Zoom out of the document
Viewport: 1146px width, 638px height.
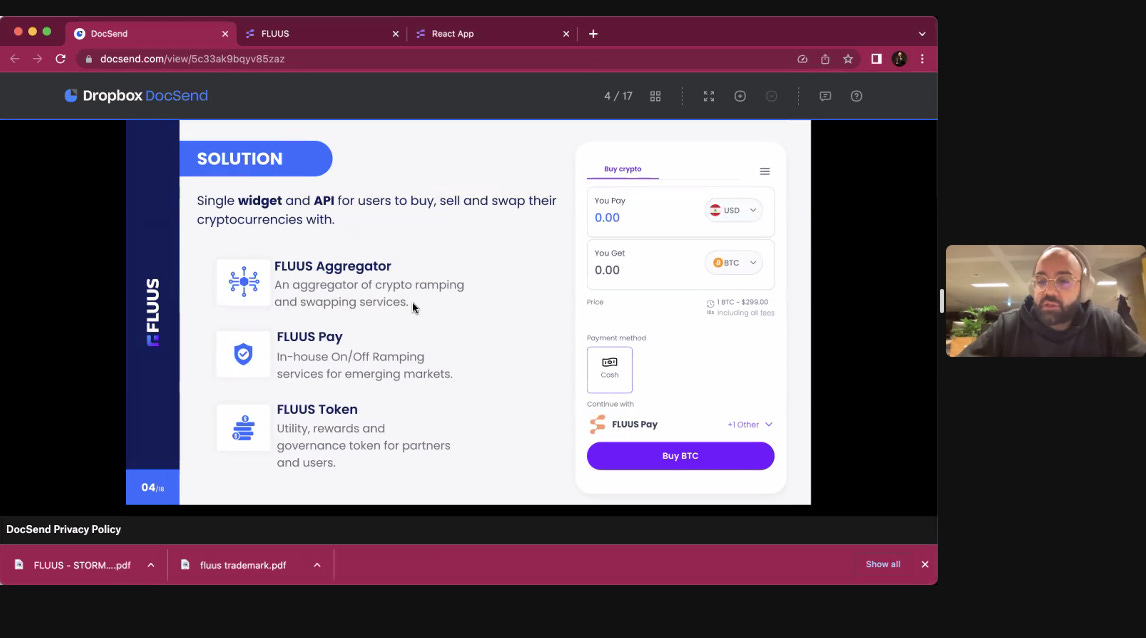point(771,96)
